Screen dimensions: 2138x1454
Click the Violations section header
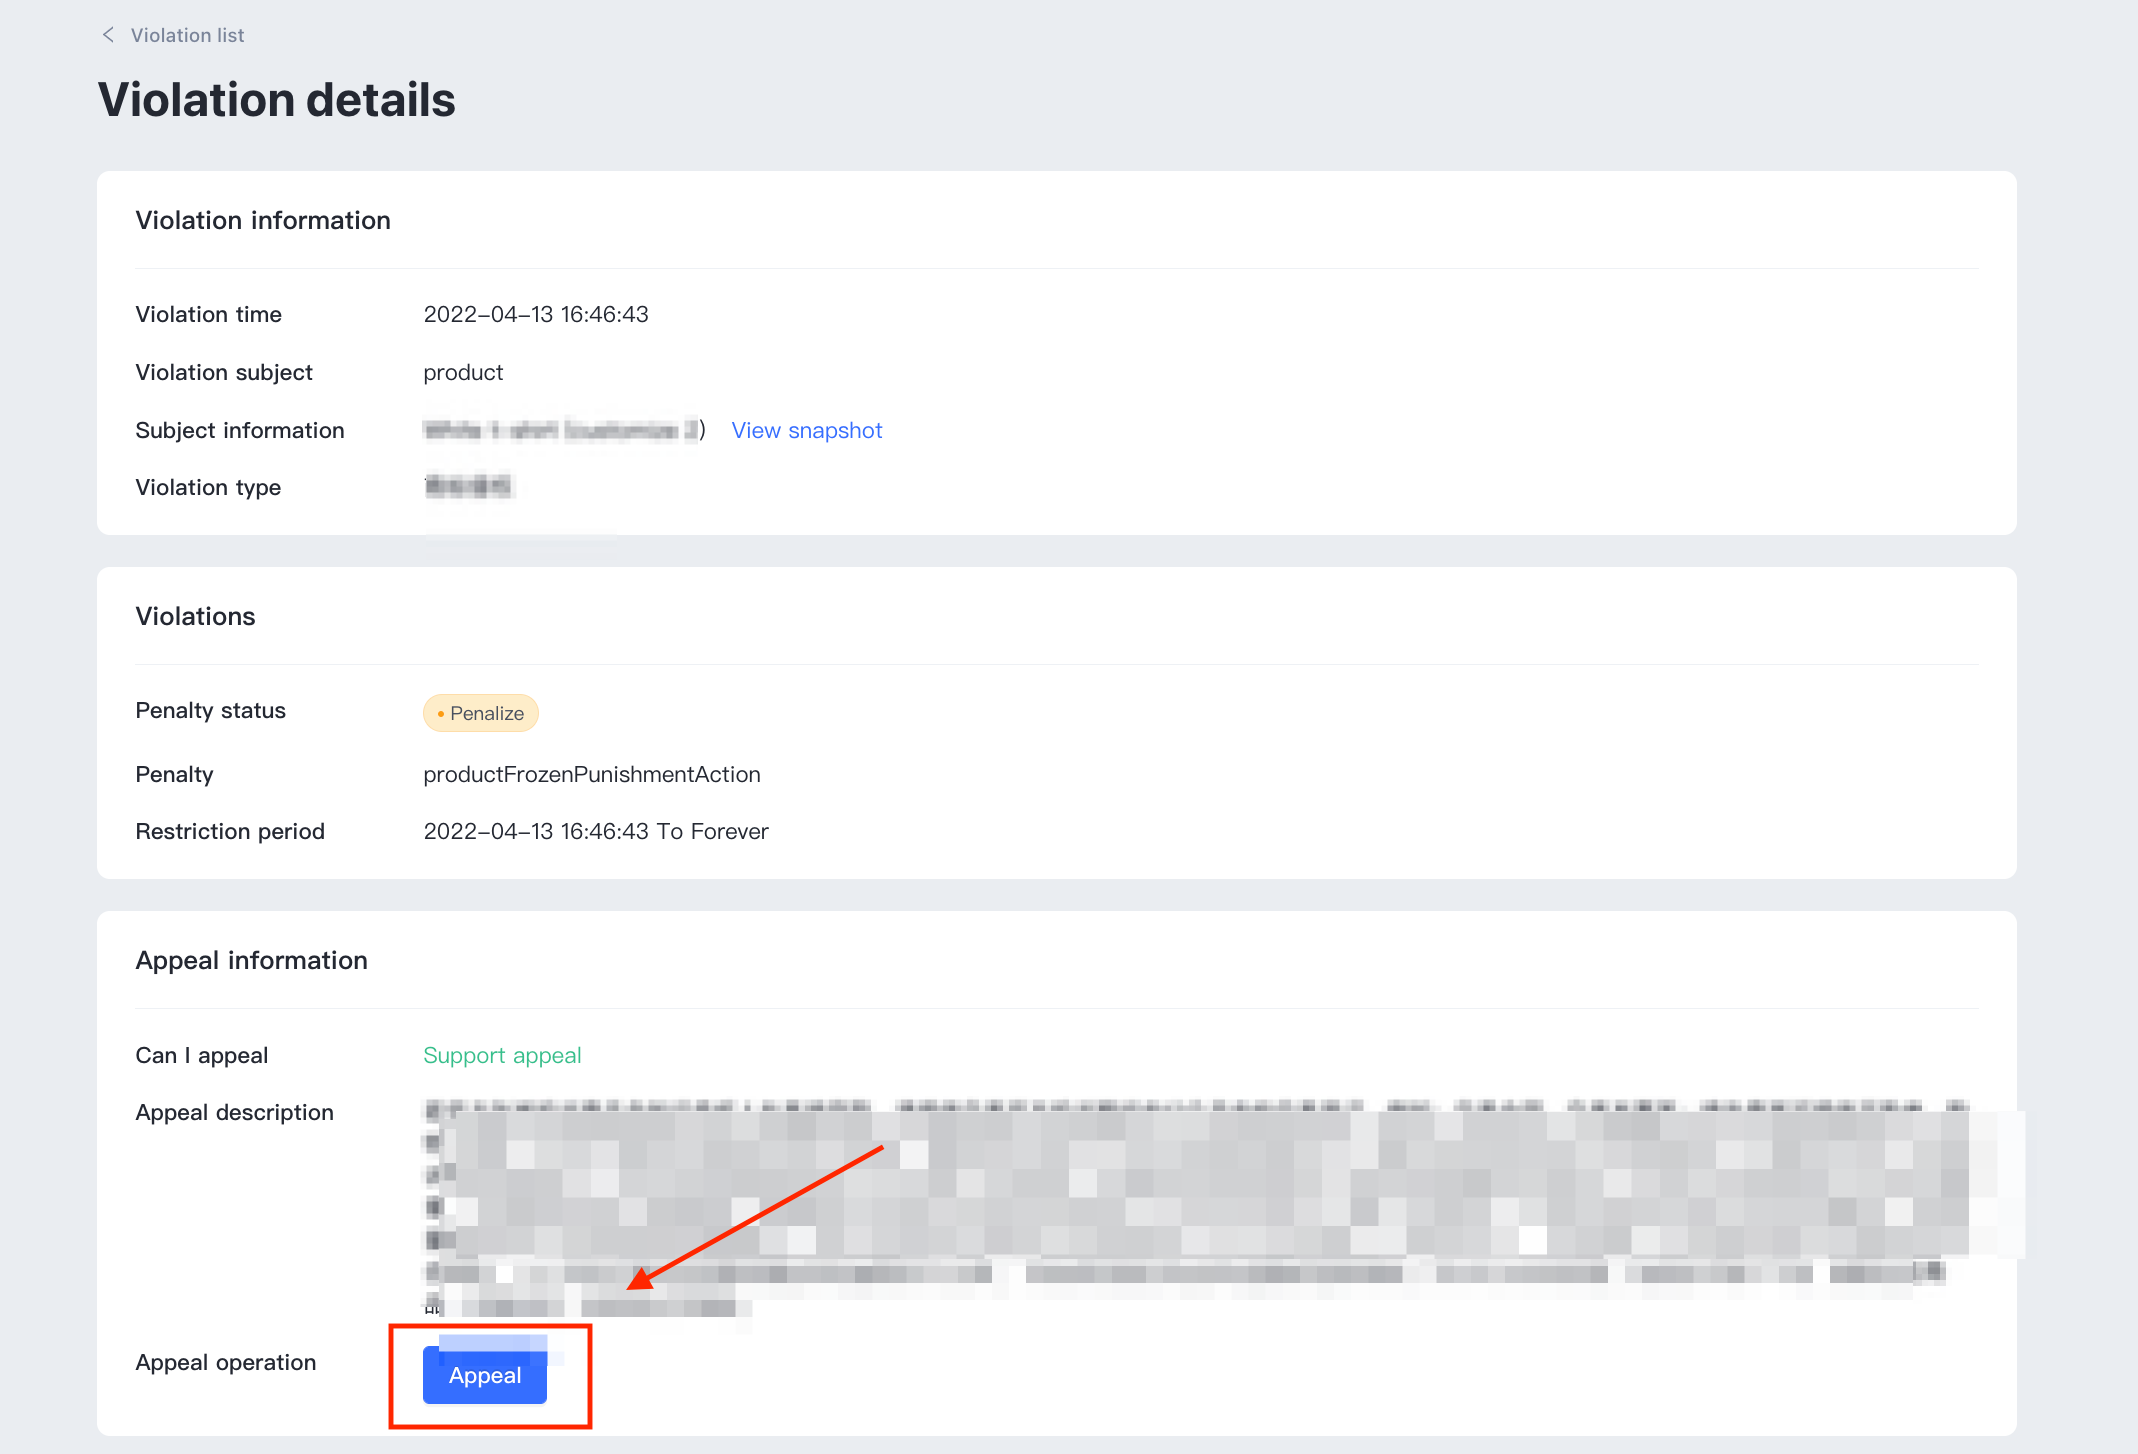(195, 616)
